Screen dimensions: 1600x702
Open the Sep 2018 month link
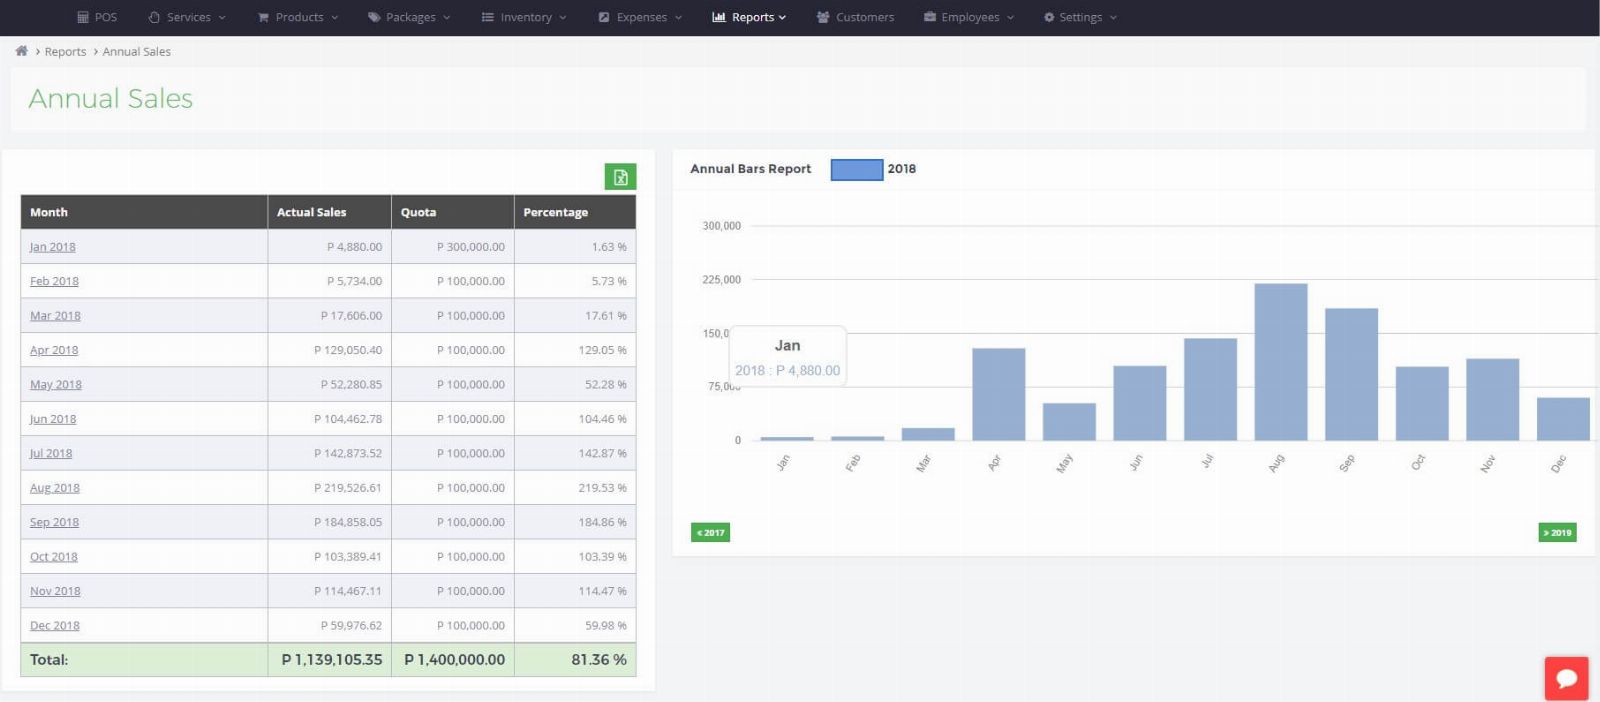click(x=54, y=522)
